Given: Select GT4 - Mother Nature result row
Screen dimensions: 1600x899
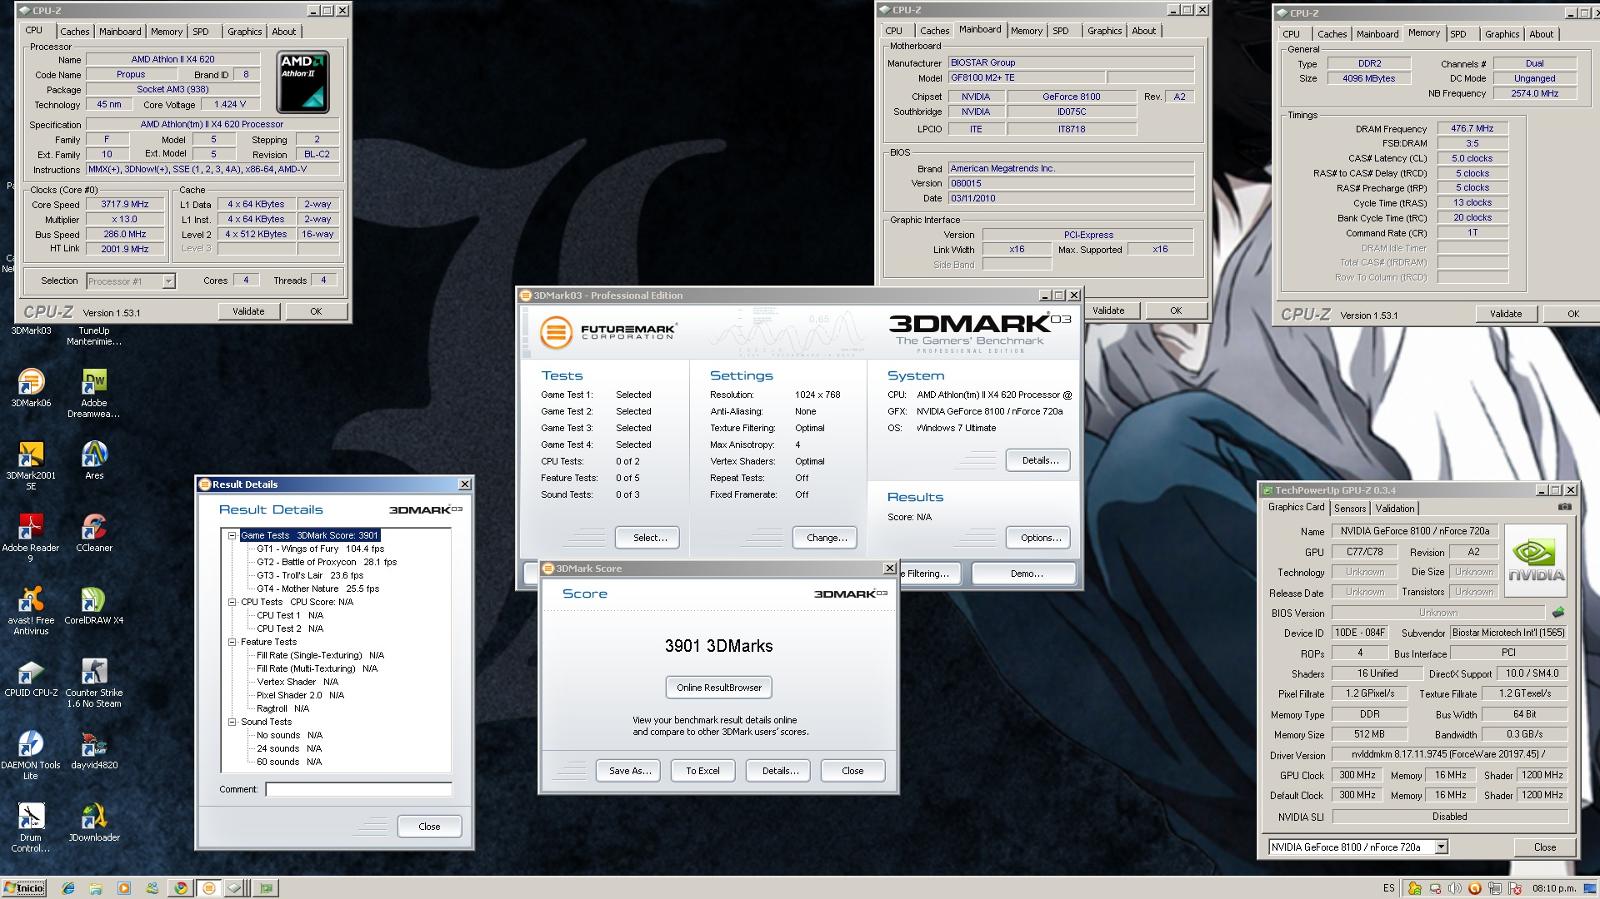Looking at the screenshot, I should [x=318, y=588].
